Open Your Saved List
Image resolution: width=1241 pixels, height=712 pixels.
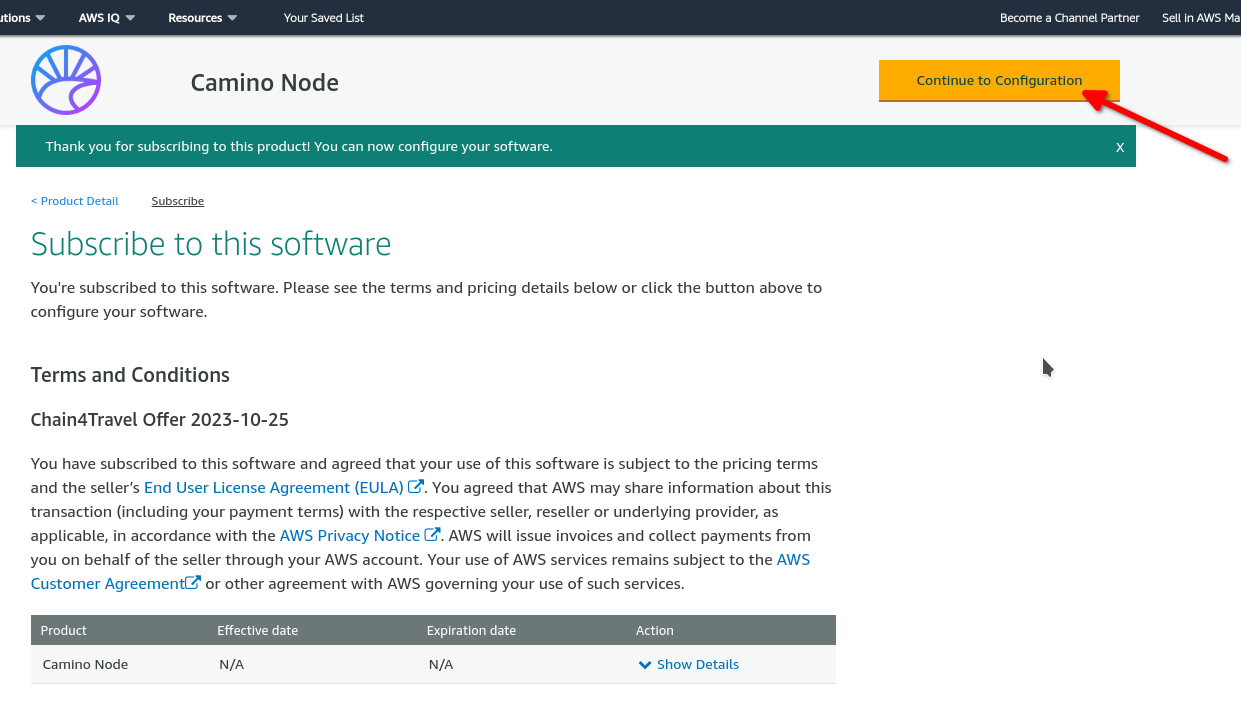tap(324, 18)
